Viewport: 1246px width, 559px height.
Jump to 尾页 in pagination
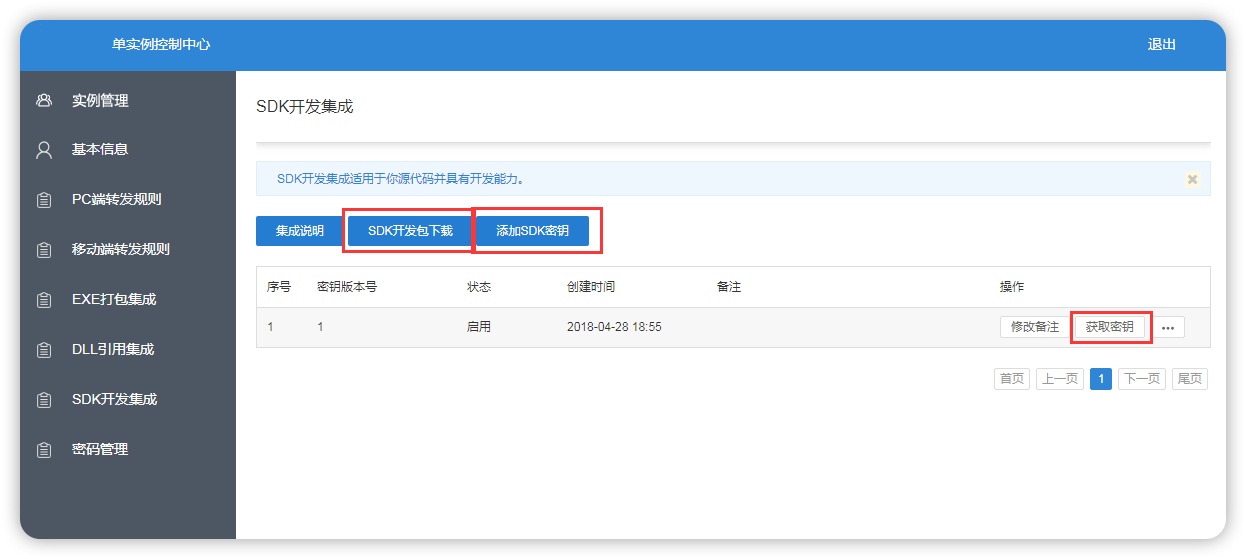1190,379
